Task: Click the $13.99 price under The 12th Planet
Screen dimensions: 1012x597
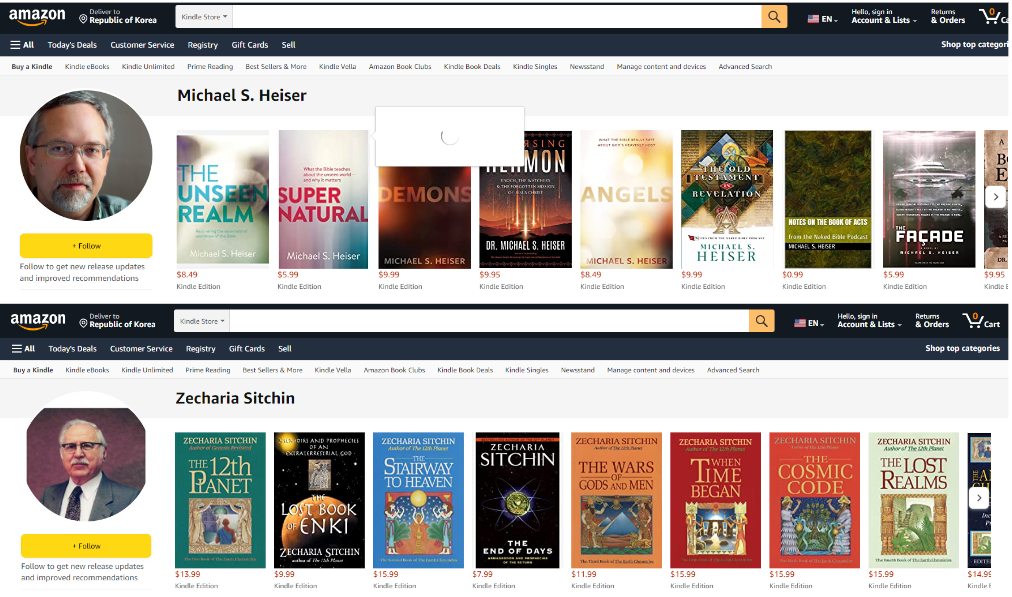Action: click(188, 574)
